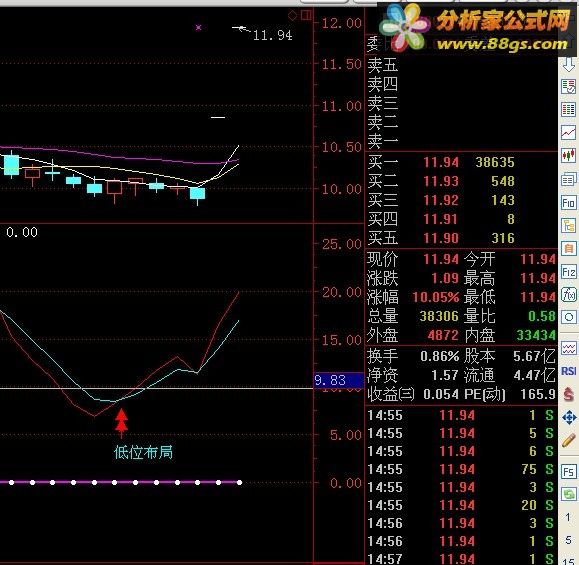579x565 pixels.
Task: Click the circle icon below the formula icon
Action: click(569, 317)
